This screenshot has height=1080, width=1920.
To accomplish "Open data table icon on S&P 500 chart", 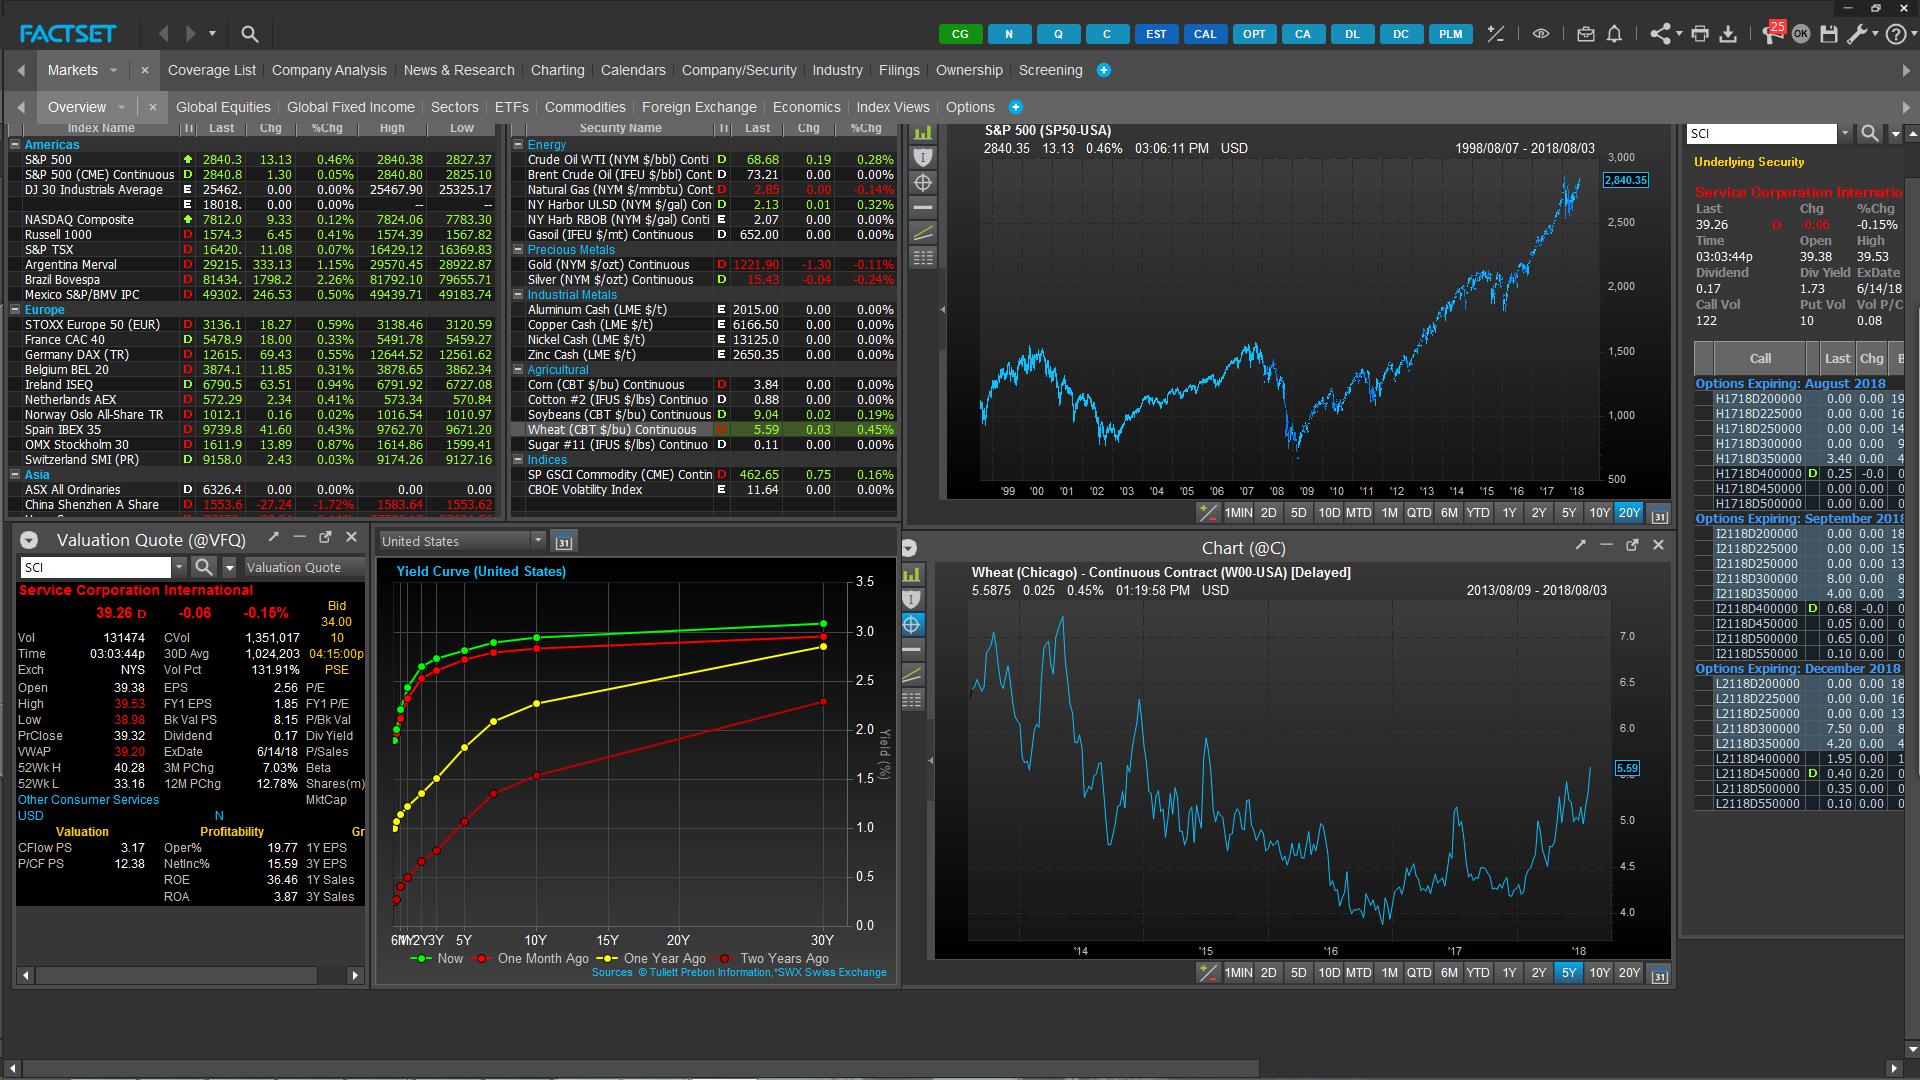I will (923, 258).
